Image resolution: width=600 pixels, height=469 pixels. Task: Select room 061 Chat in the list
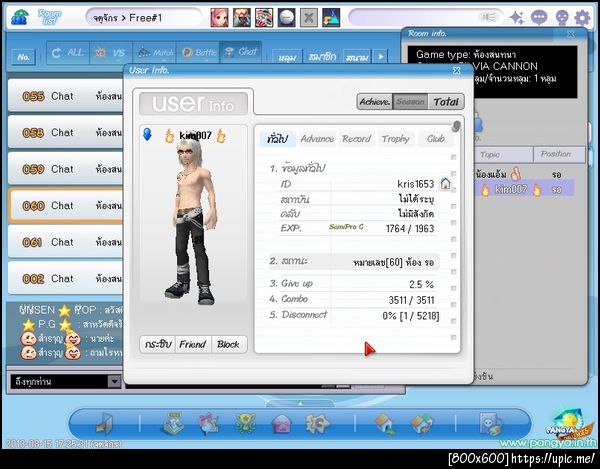pyautogui.click(x=65, y=242)
